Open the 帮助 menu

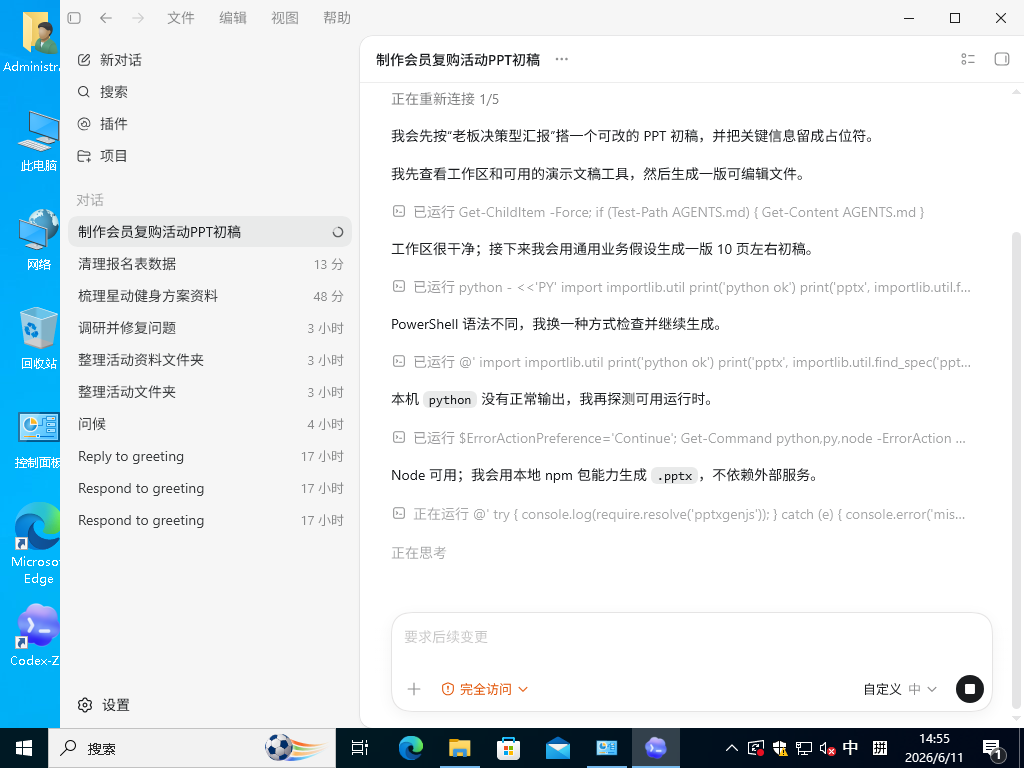(x=337, y=18)
